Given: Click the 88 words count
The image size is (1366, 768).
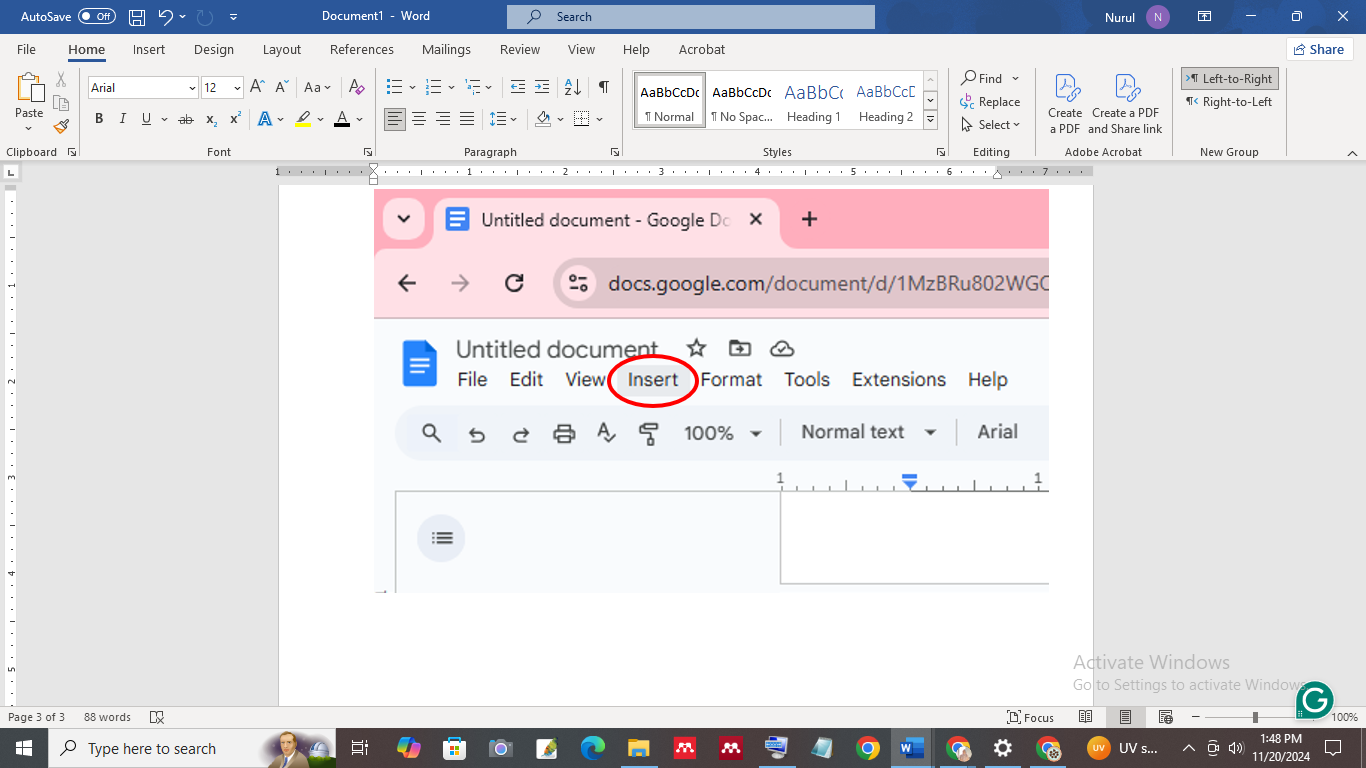Looking at the screenshot, I should 107,717.
